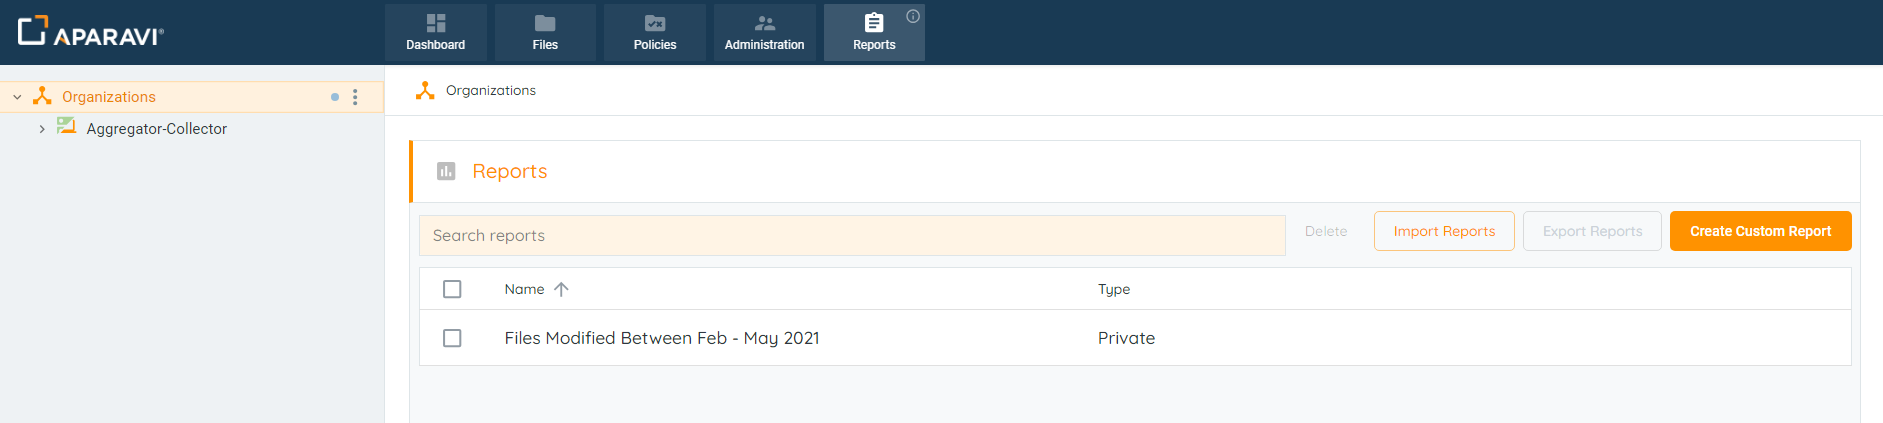Screen dimensions: 1883x423
Task: Click the Reports panel chart icon
Action: coord(446,172)
